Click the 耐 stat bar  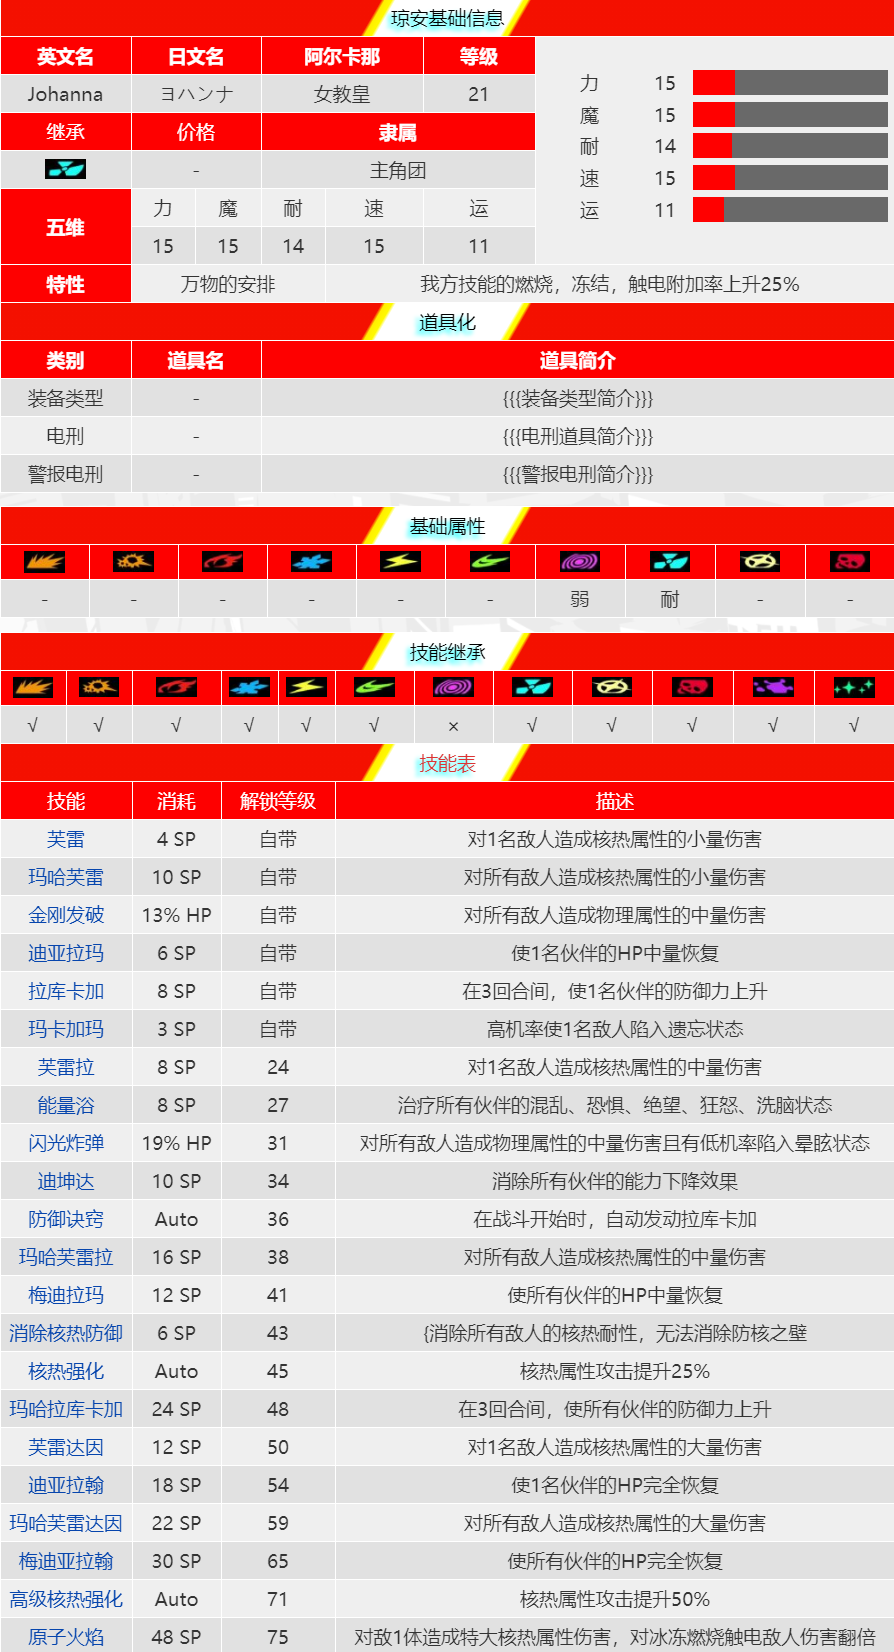[x=790, y=146]
